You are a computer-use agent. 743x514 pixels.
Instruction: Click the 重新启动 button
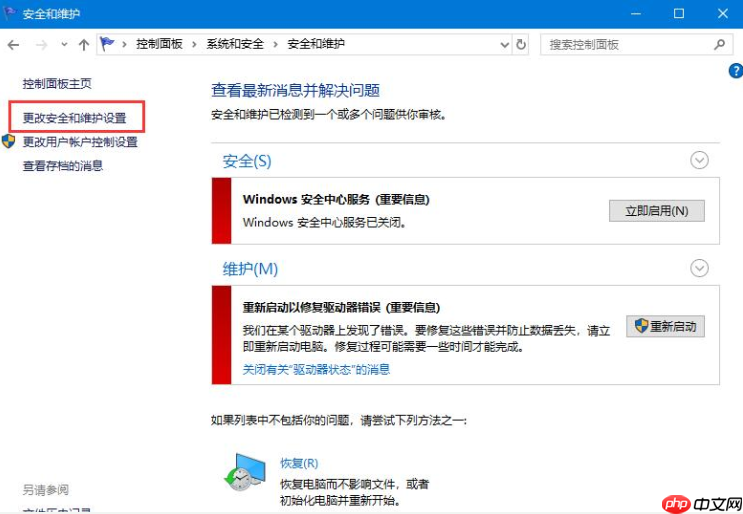point(665,326)
